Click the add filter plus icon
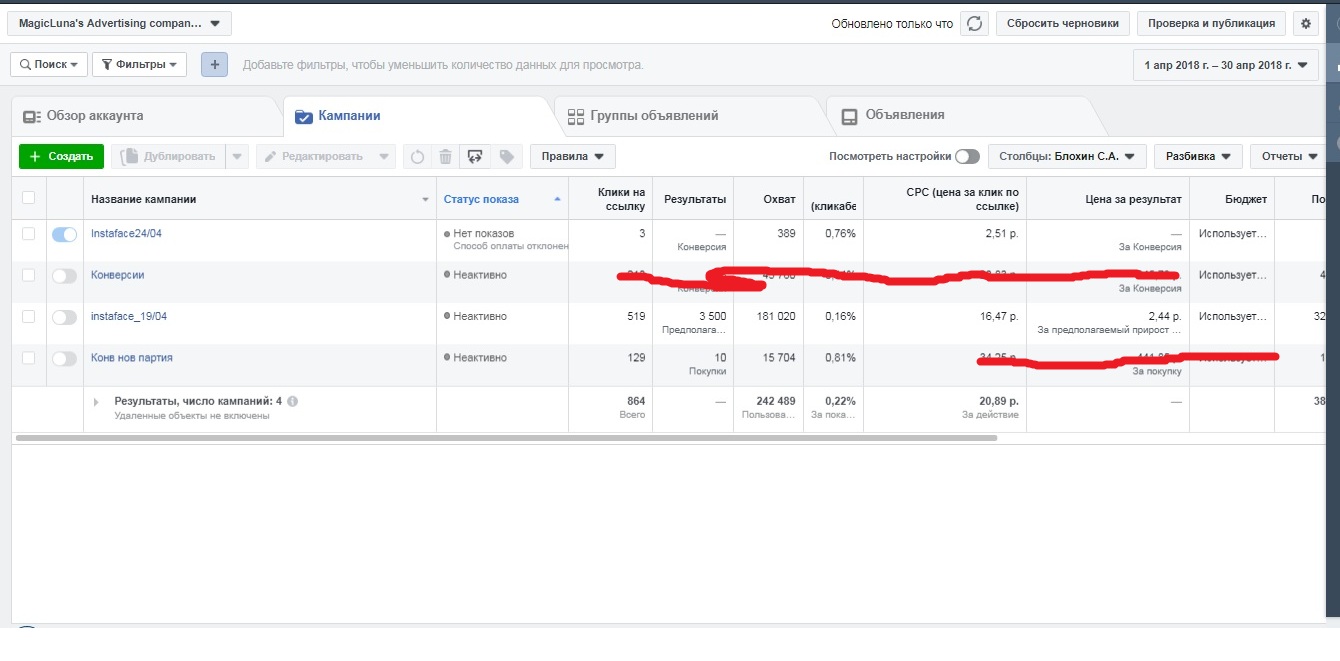1340x661 pixels. [214, 65]
